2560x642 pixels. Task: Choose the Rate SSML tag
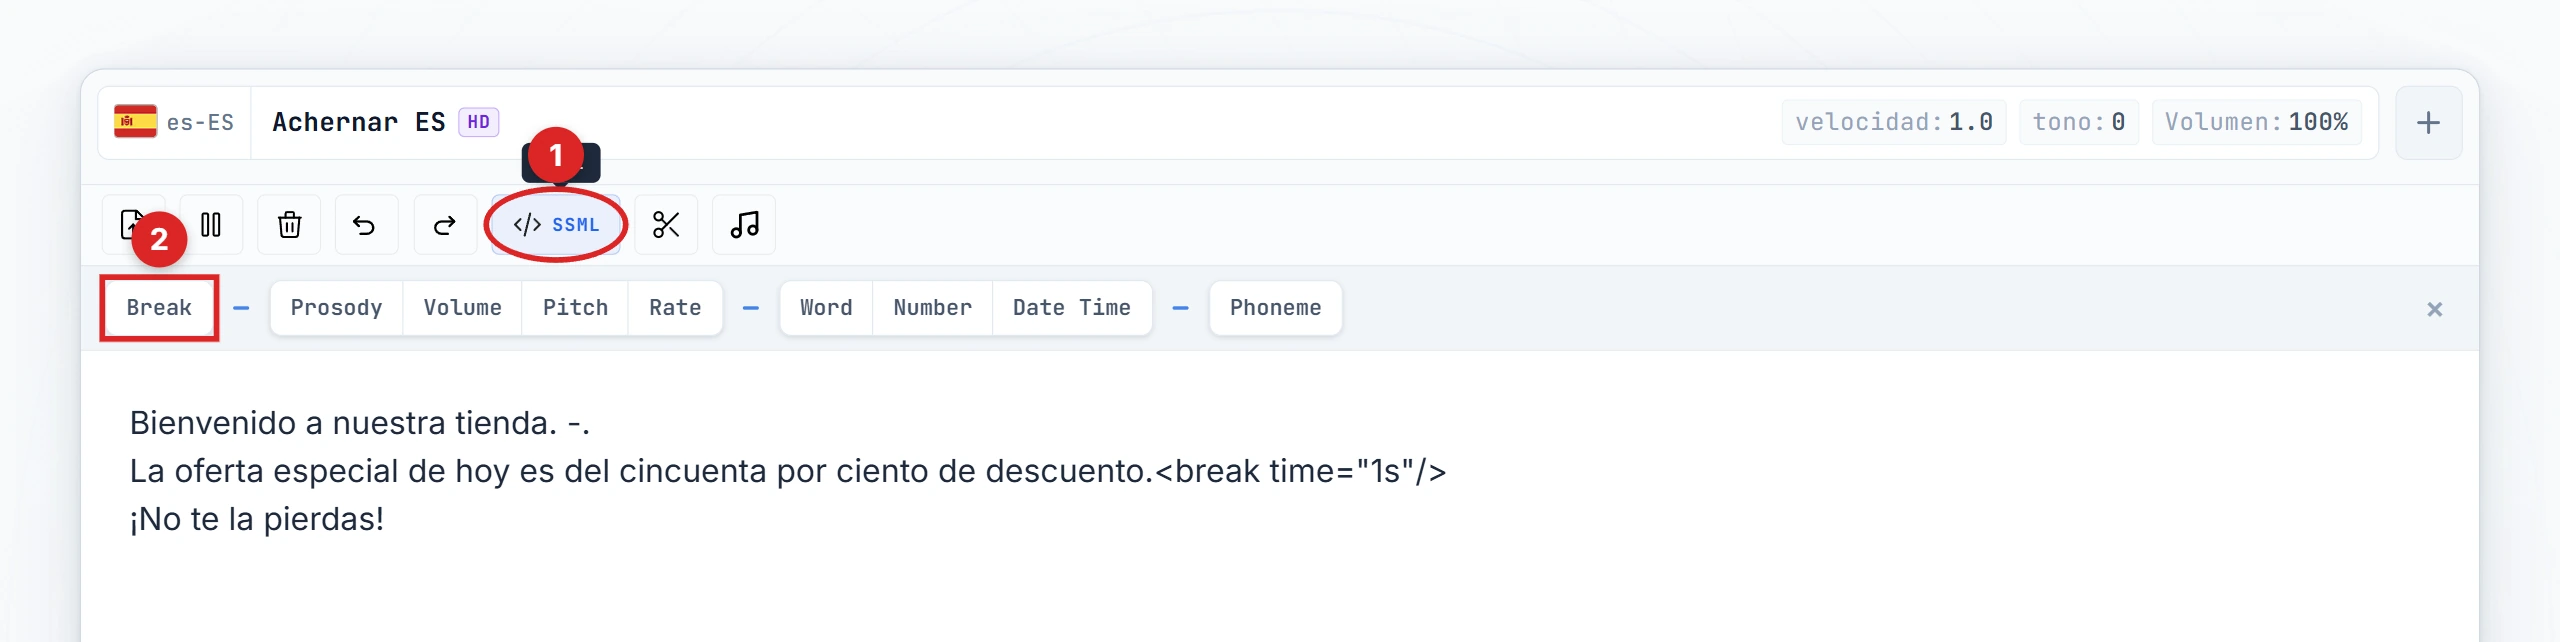tap(675, 308)
